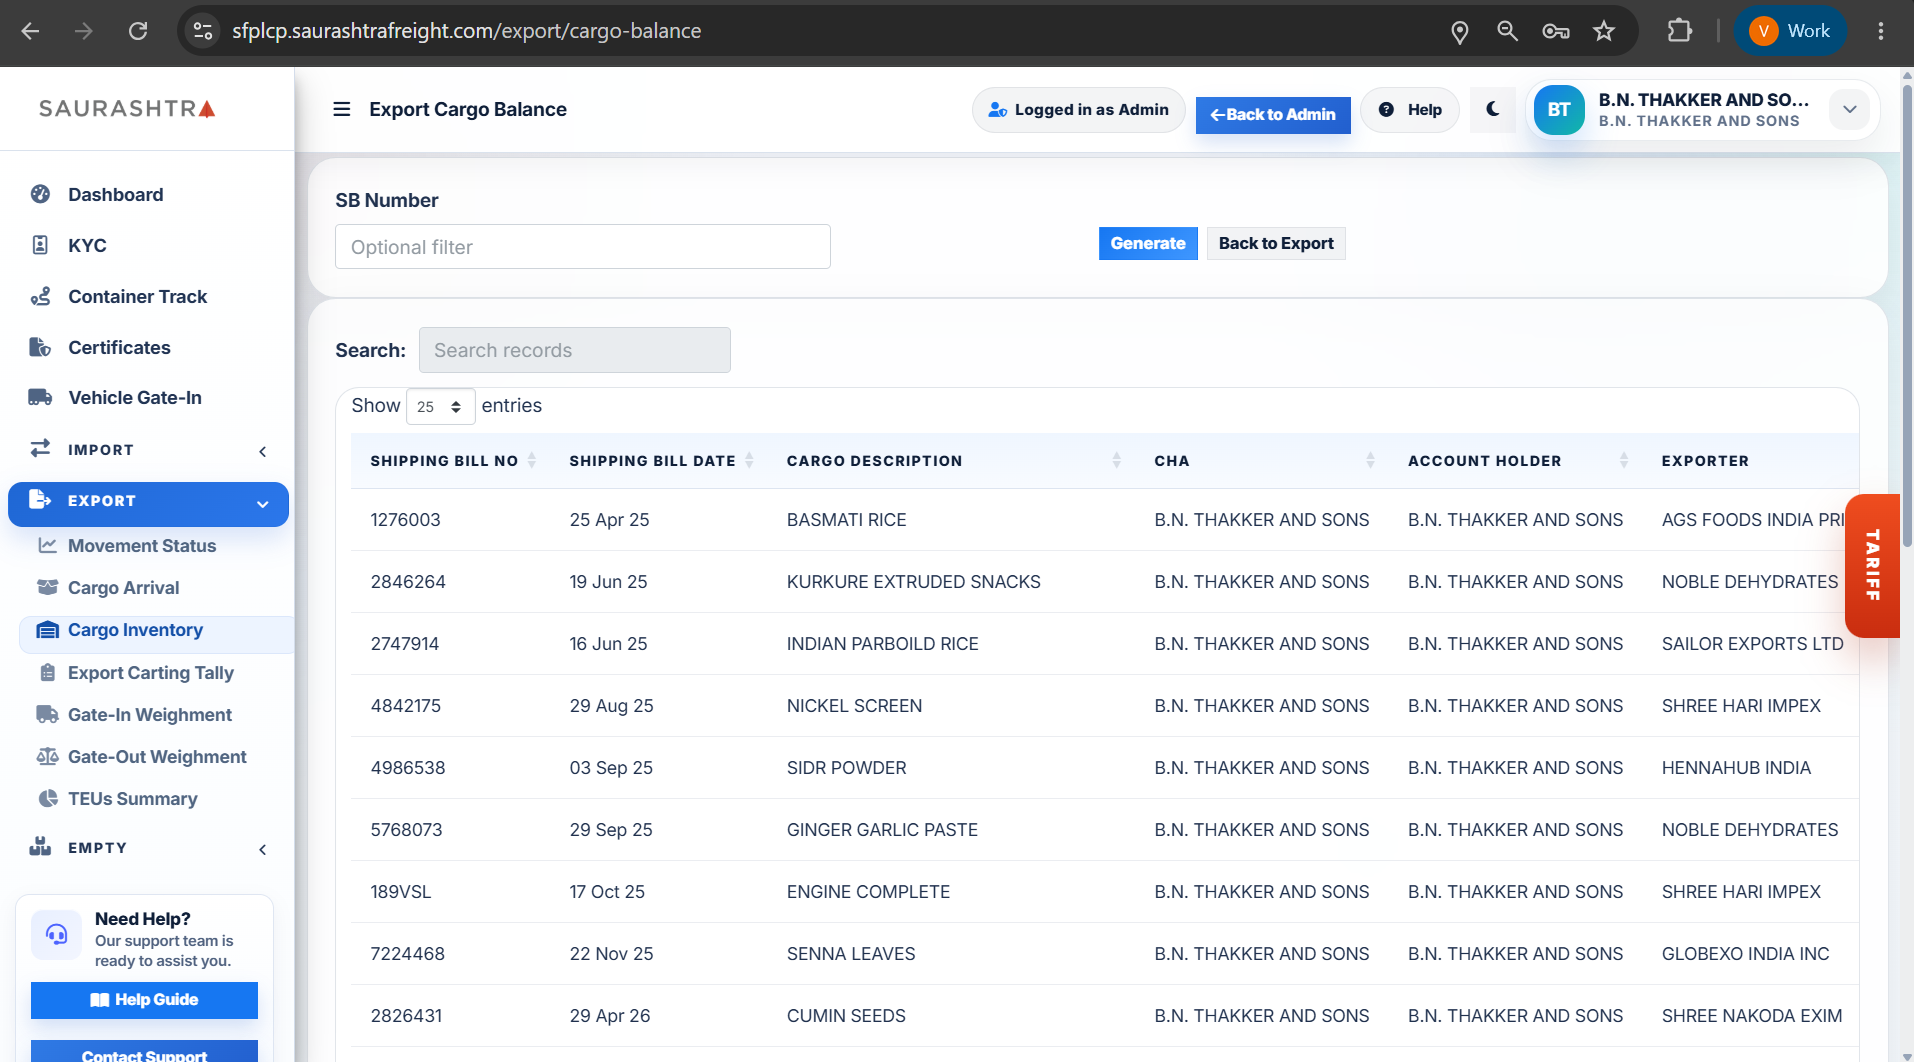The image size is (1914, 1062).
Task: Expand the B.N. Thakker account dropdown chevron
Action: click(x=1849, y=109)
